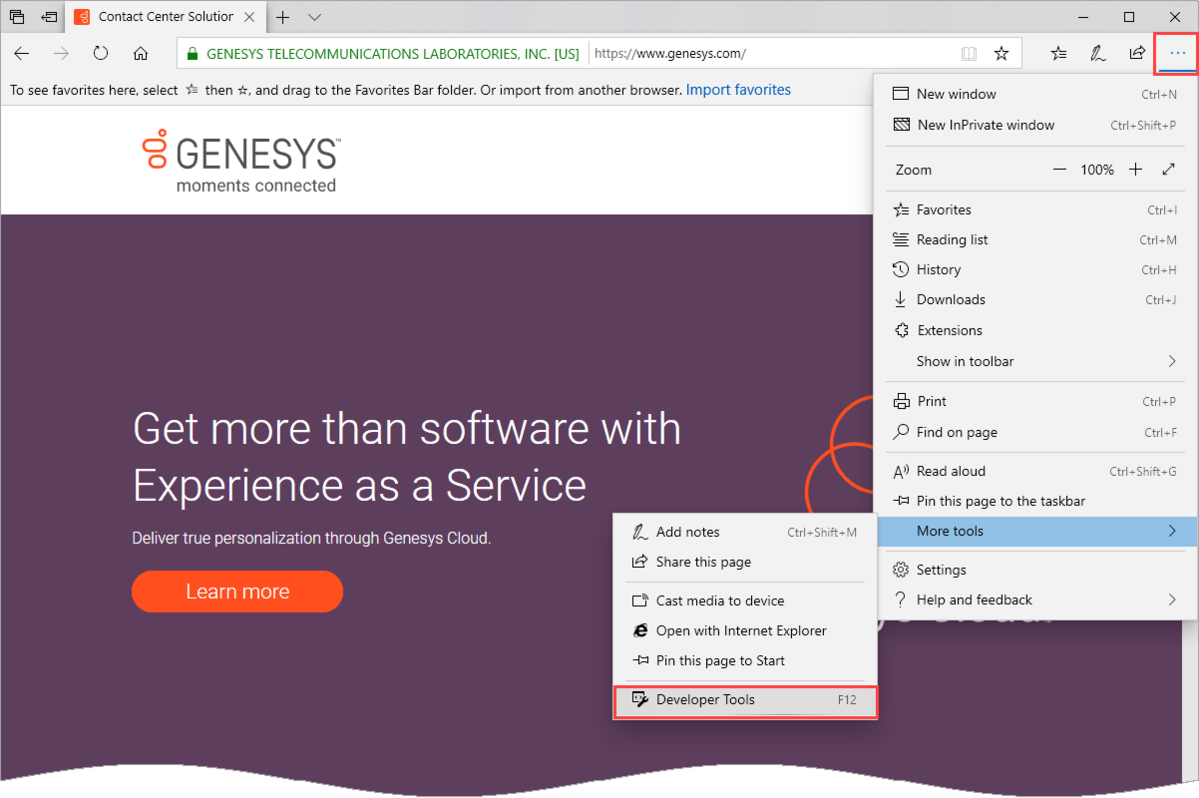Open Developer Tools

[x=746, y=700]
